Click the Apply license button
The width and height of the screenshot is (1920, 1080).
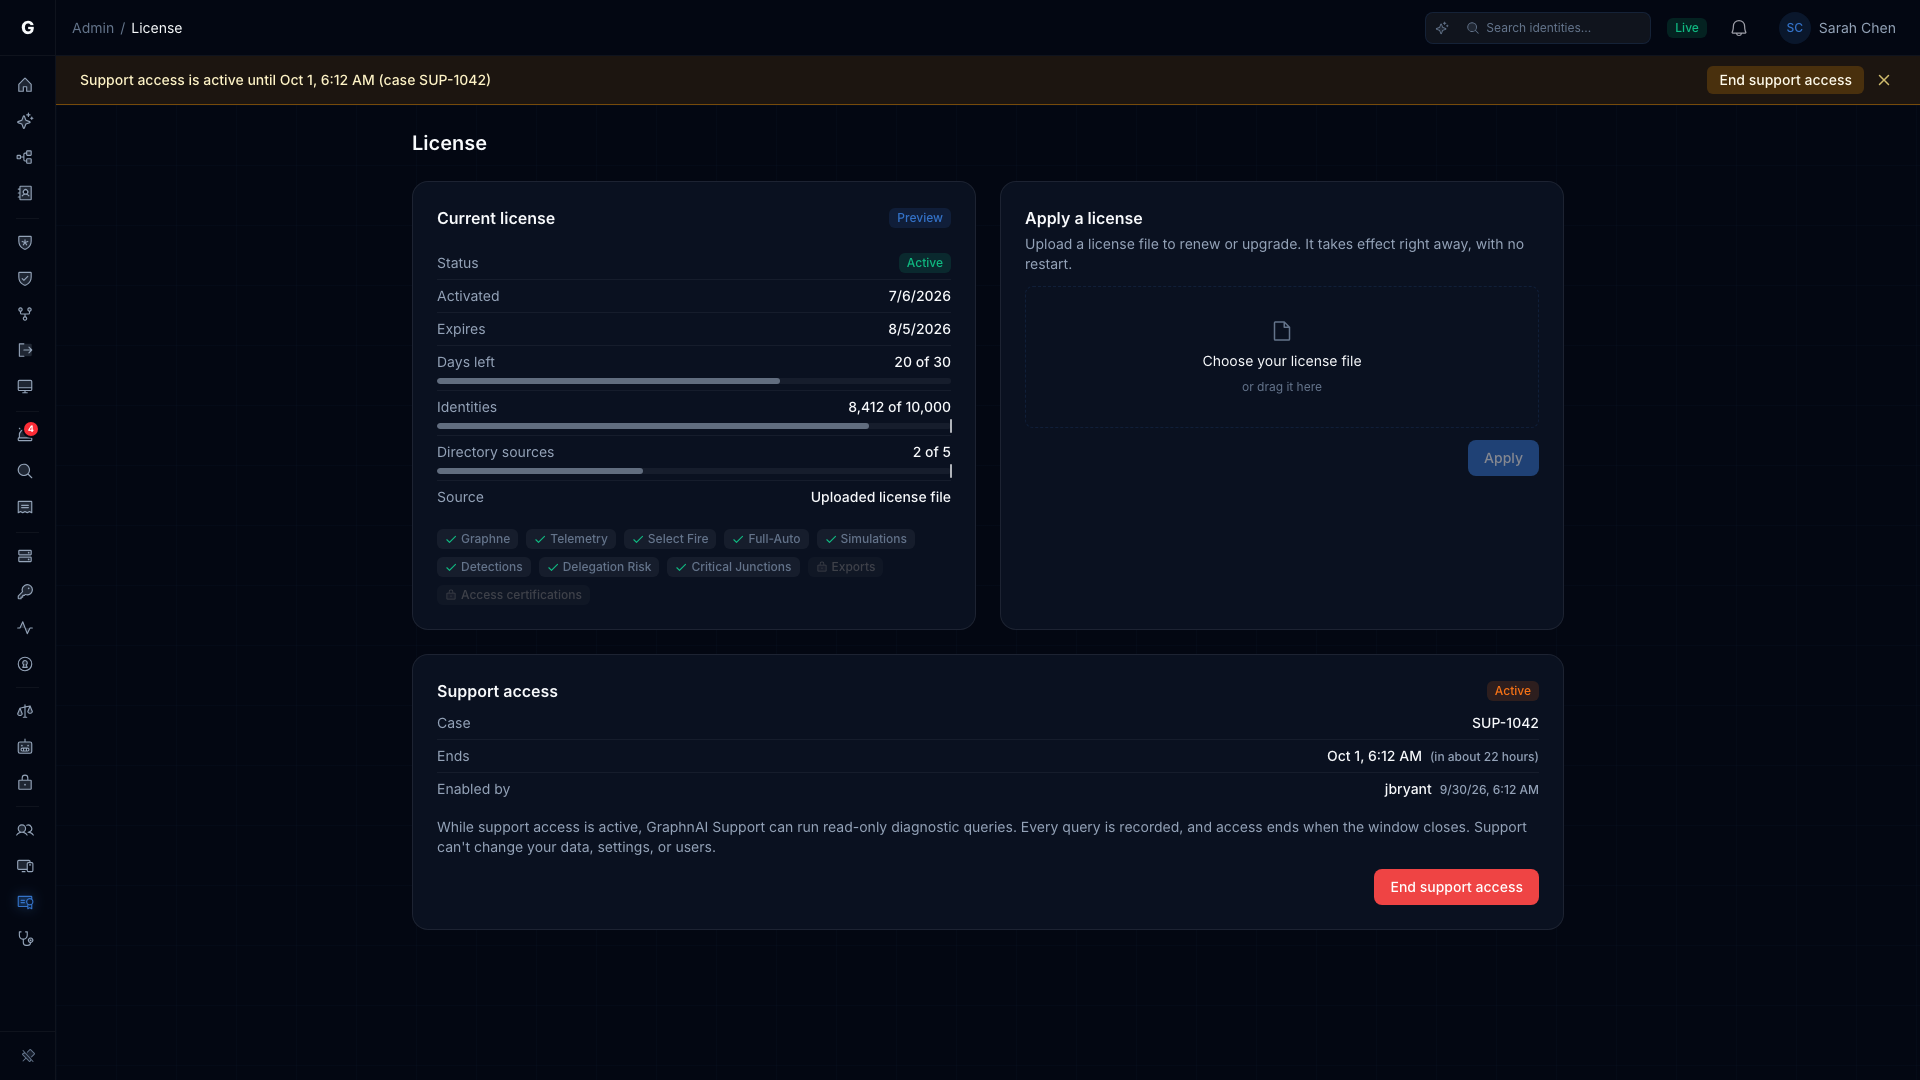(x=1503, y=458)
